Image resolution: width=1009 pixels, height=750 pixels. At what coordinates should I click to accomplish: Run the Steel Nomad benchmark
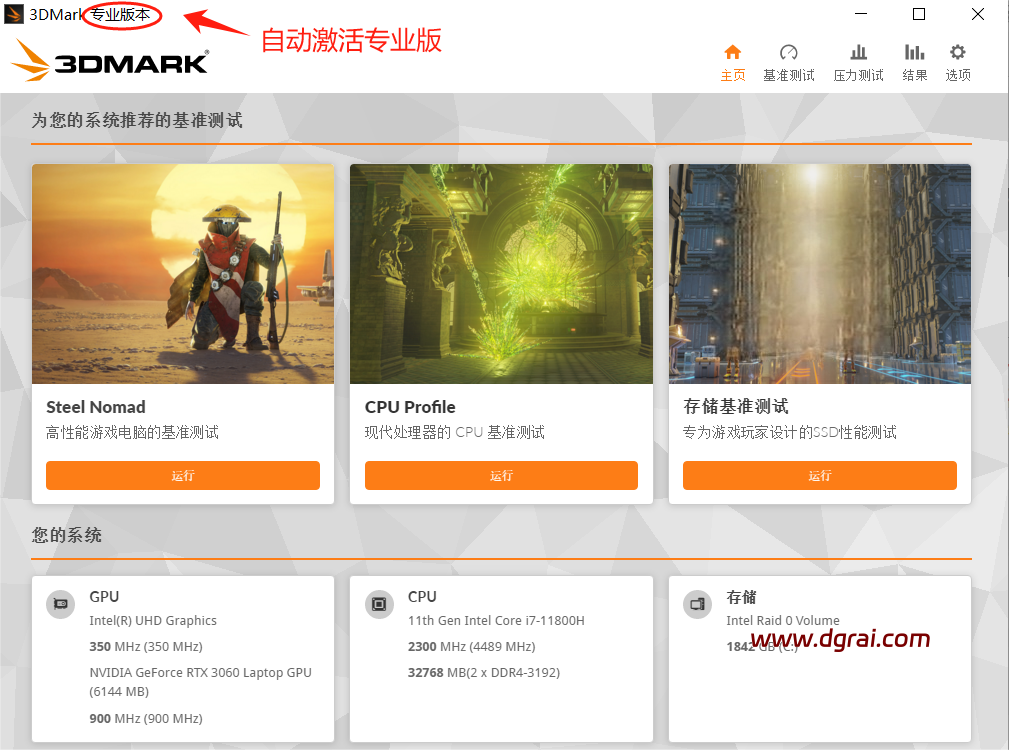183,475
